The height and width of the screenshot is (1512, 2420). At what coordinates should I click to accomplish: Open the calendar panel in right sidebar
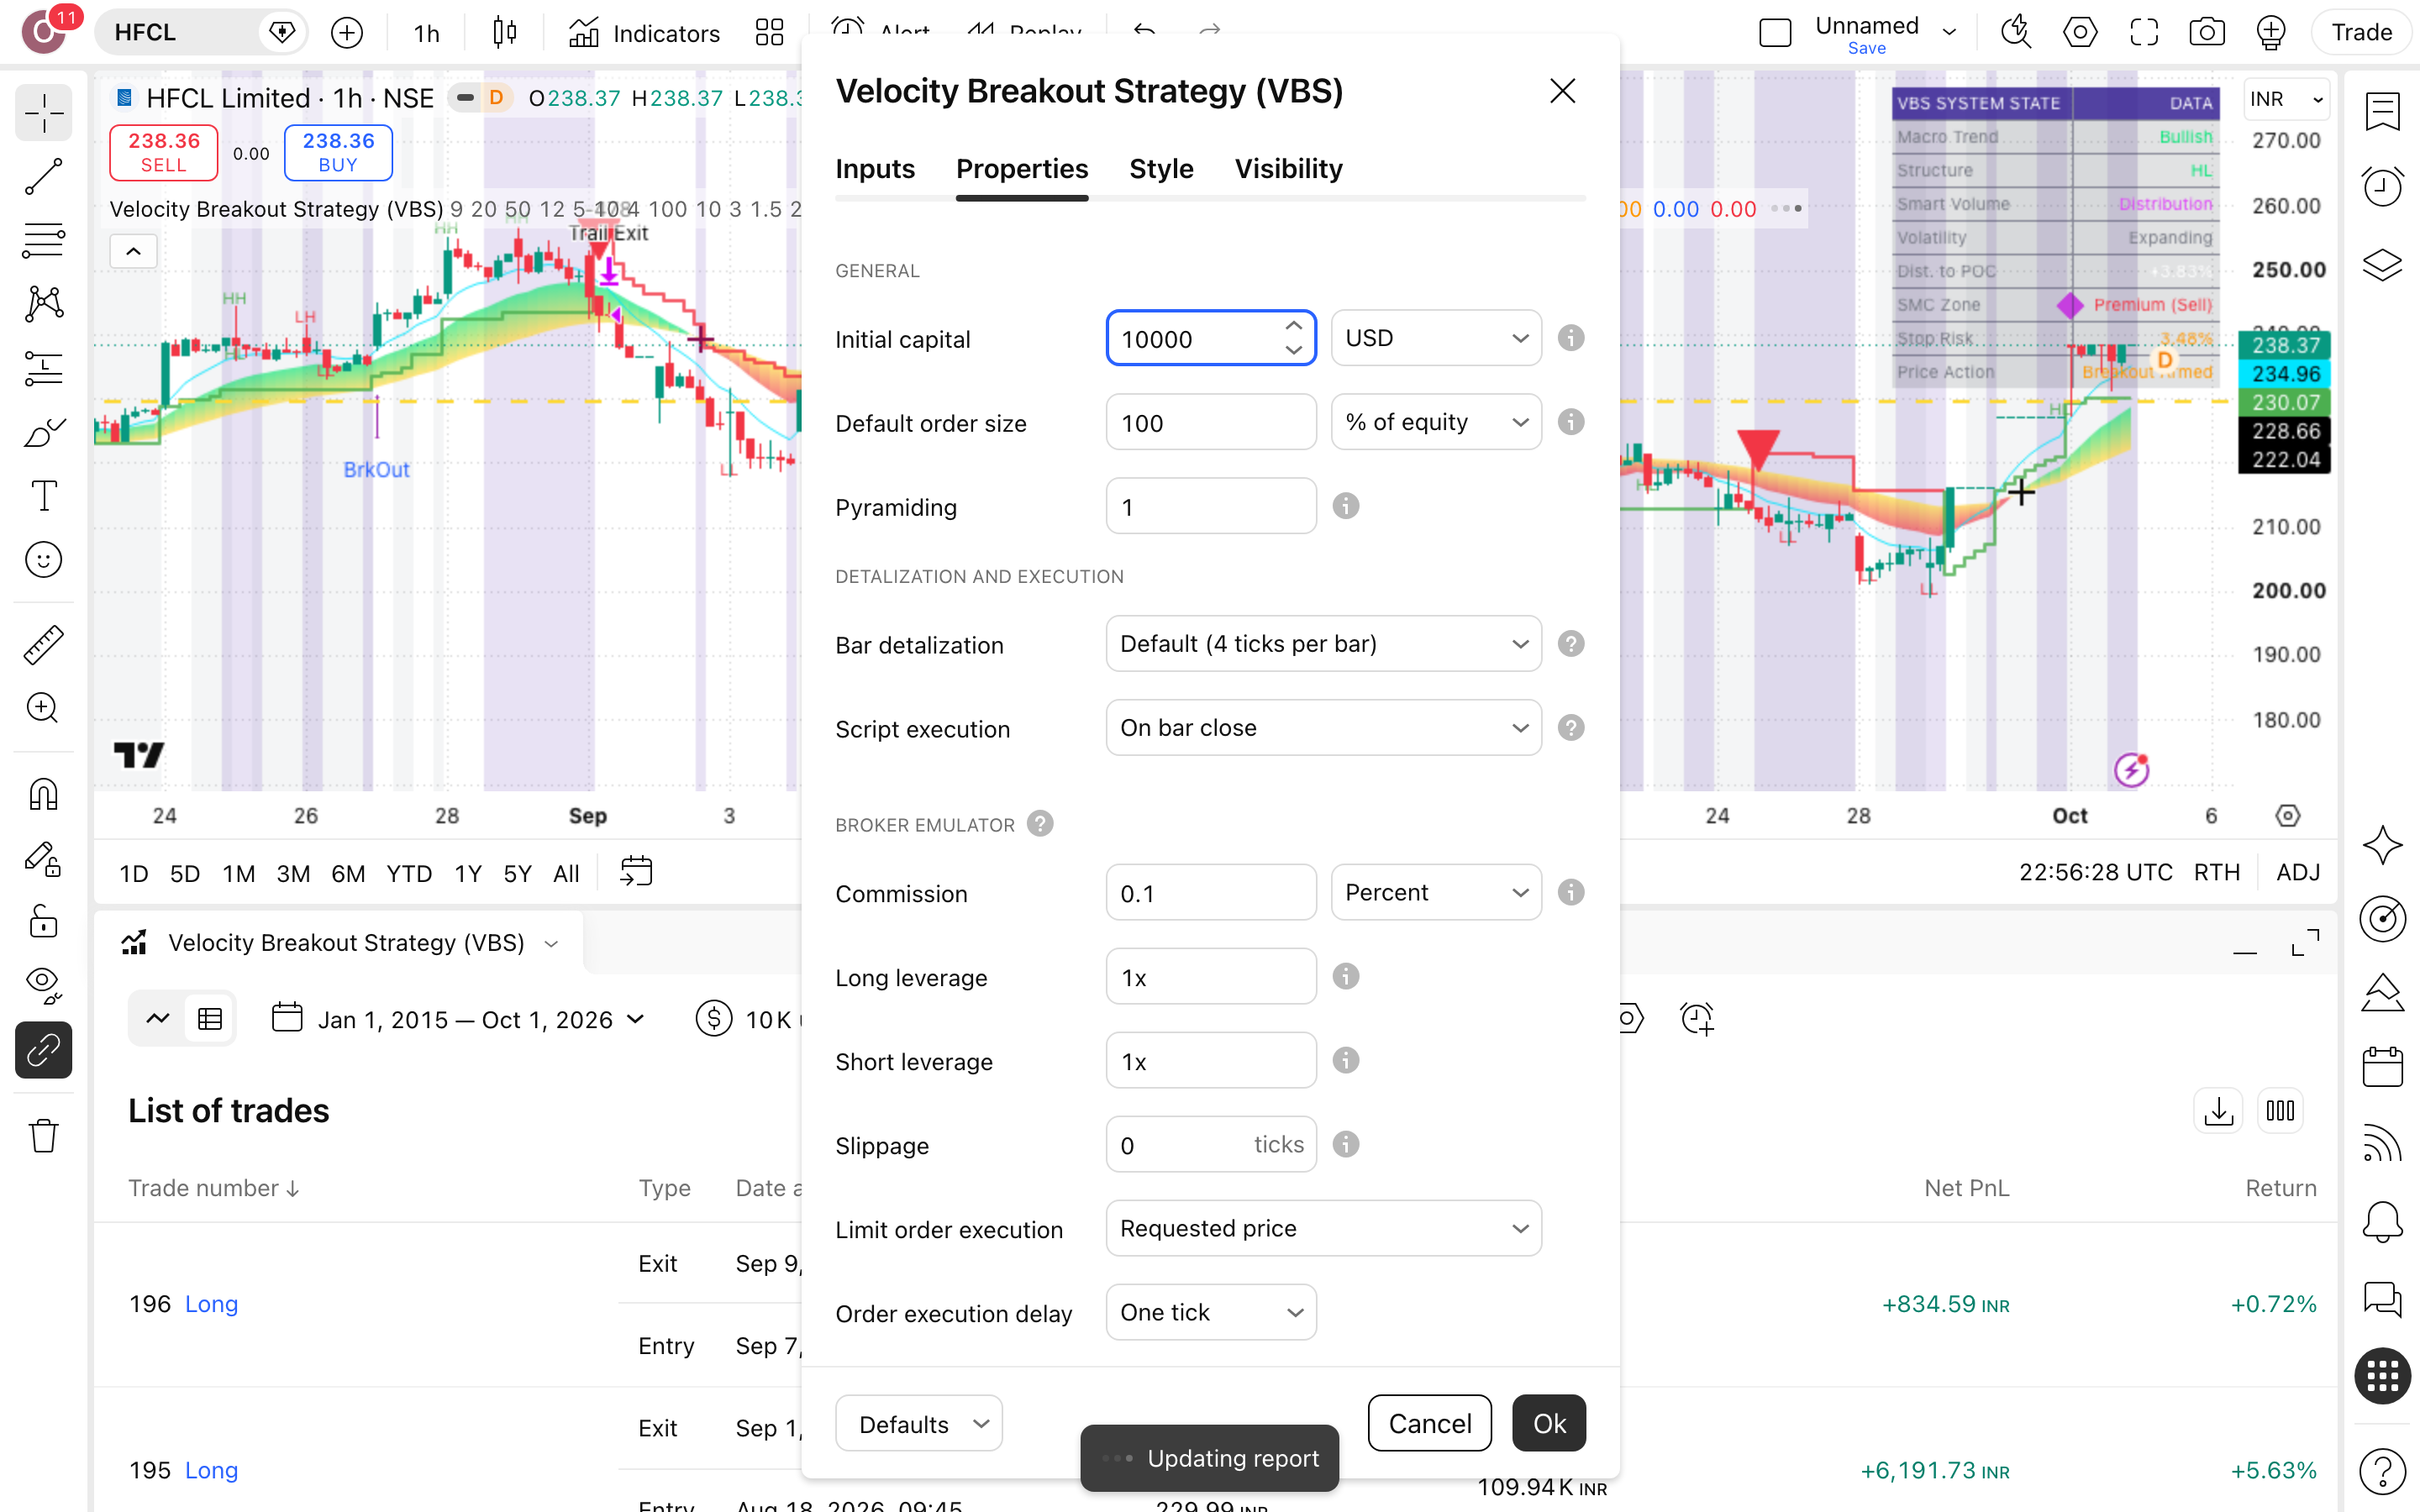2383,1067
